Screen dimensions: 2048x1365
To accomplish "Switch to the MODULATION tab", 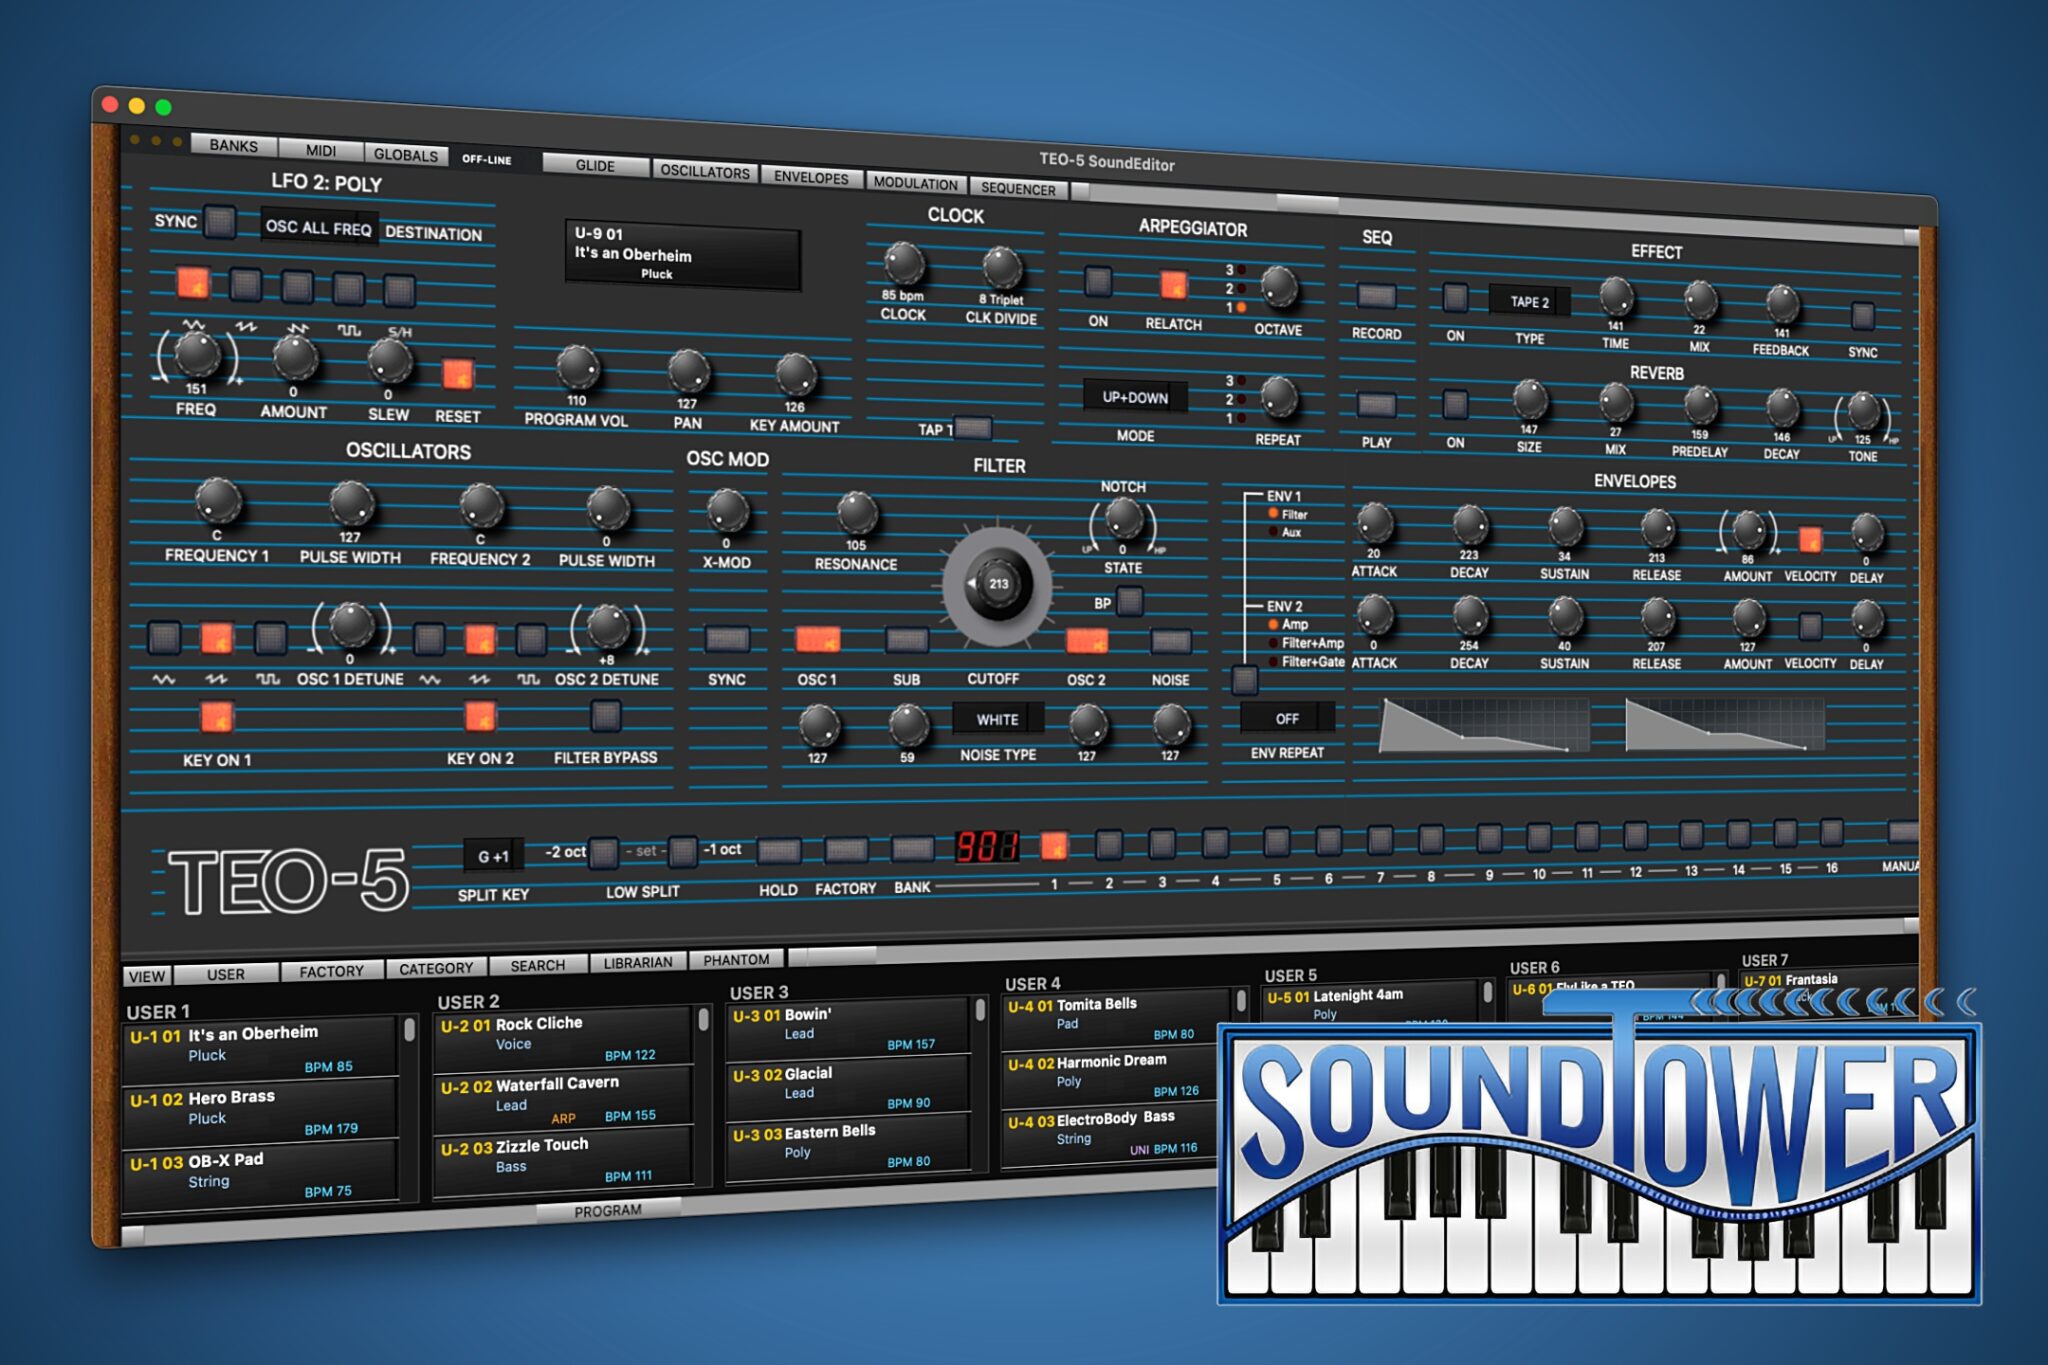I will point(915,183).
